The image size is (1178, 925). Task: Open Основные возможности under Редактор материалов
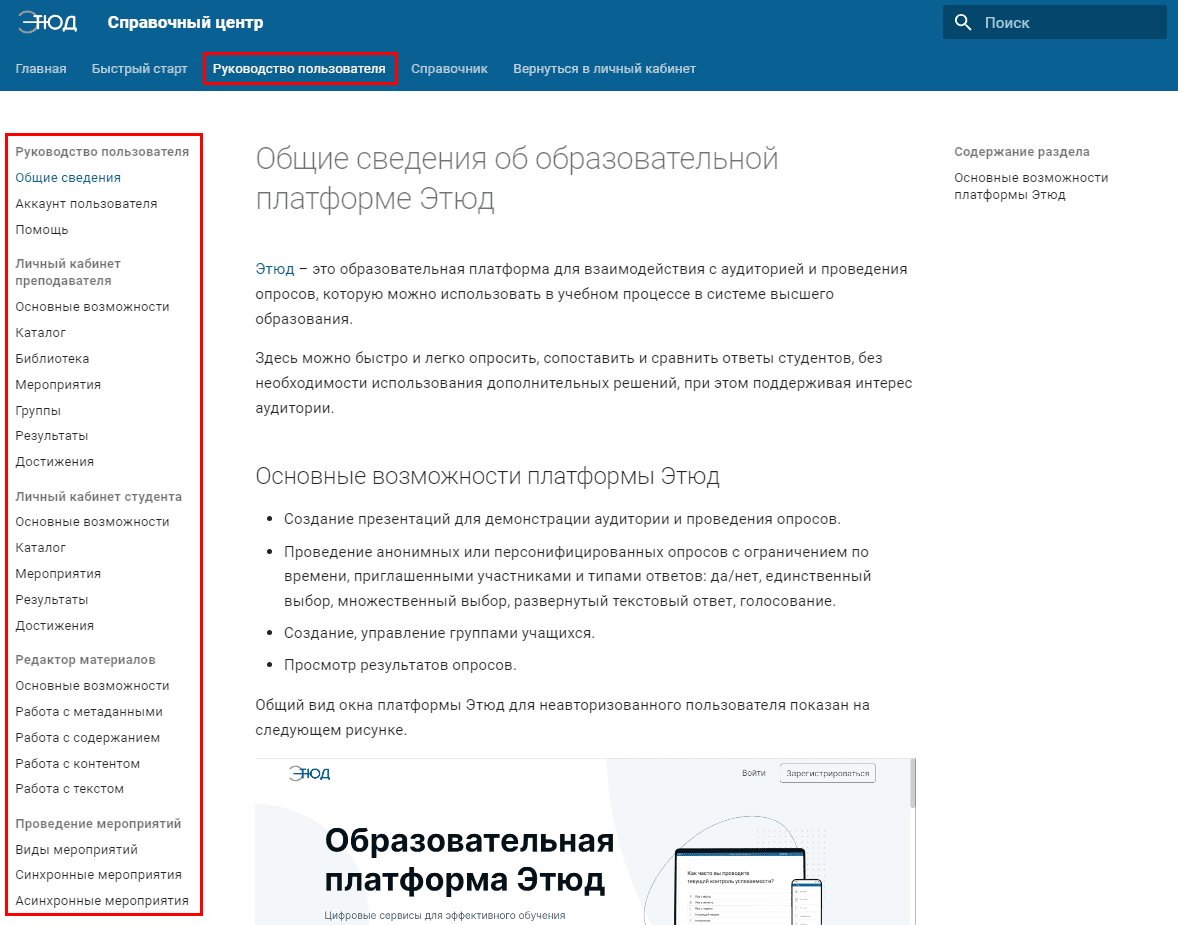pos(92,685)
